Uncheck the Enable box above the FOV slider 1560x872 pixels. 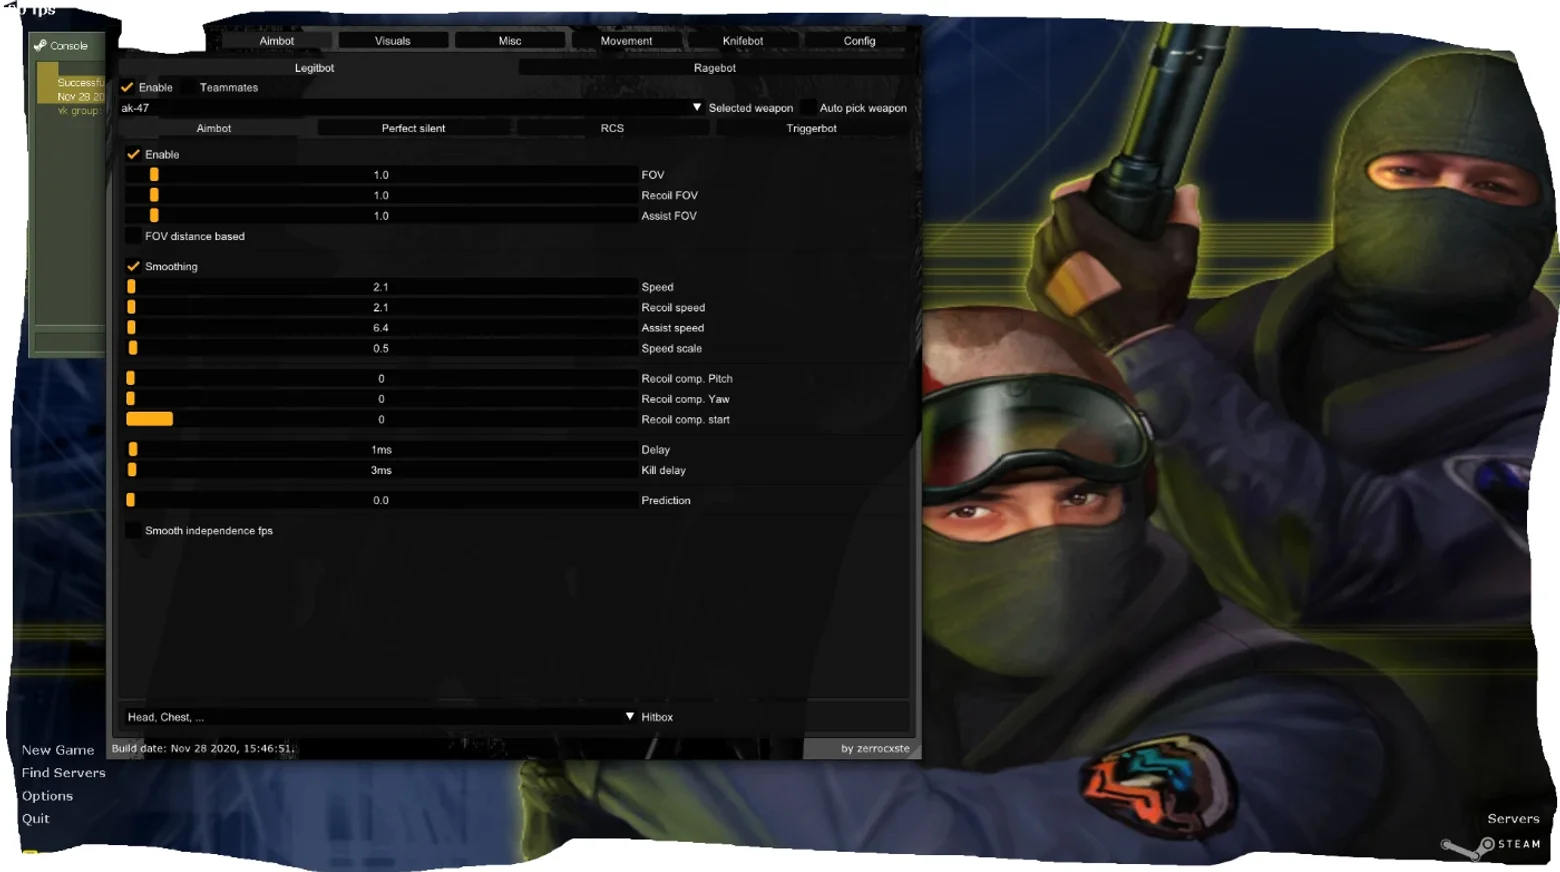133,155
